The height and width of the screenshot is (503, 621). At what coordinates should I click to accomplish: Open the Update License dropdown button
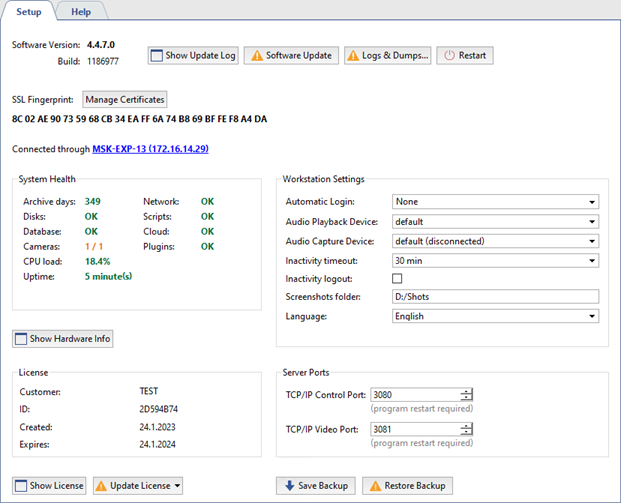pyautogui.click(x=138, y=485)
